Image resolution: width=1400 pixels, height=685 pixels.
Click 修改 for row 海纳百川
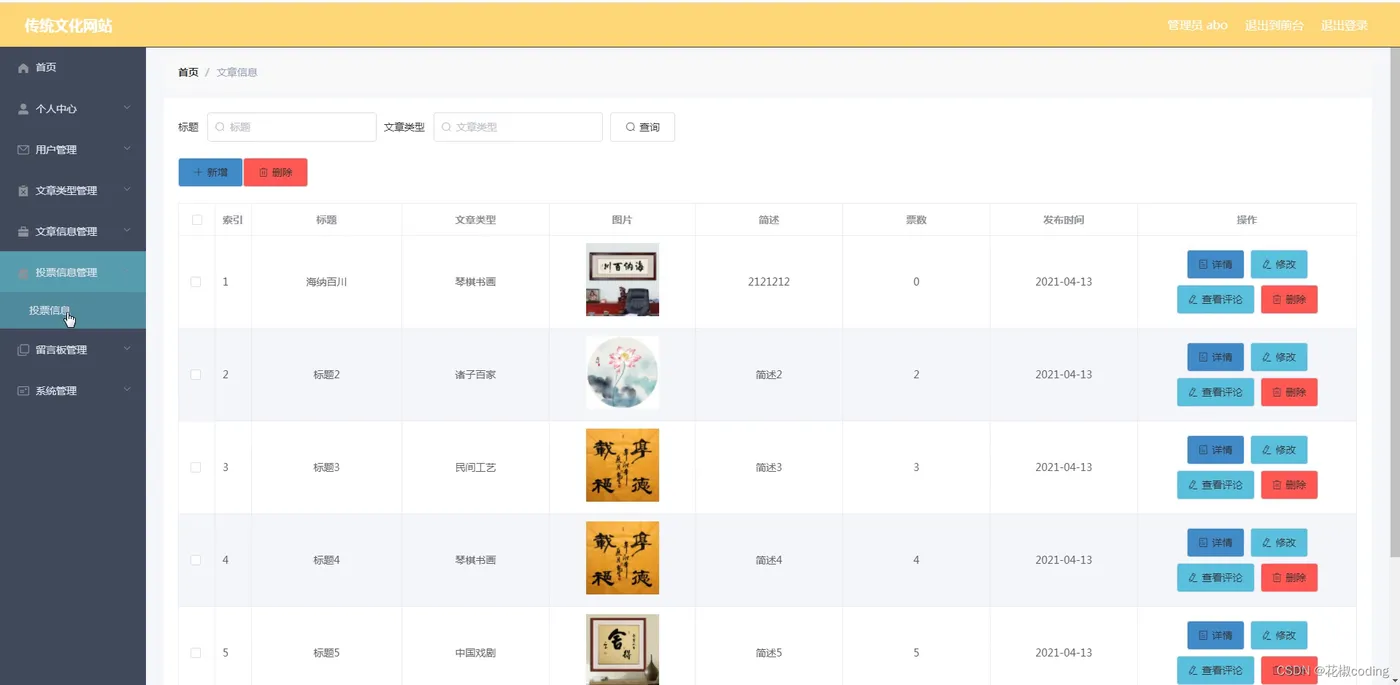tap(1279, 264)
